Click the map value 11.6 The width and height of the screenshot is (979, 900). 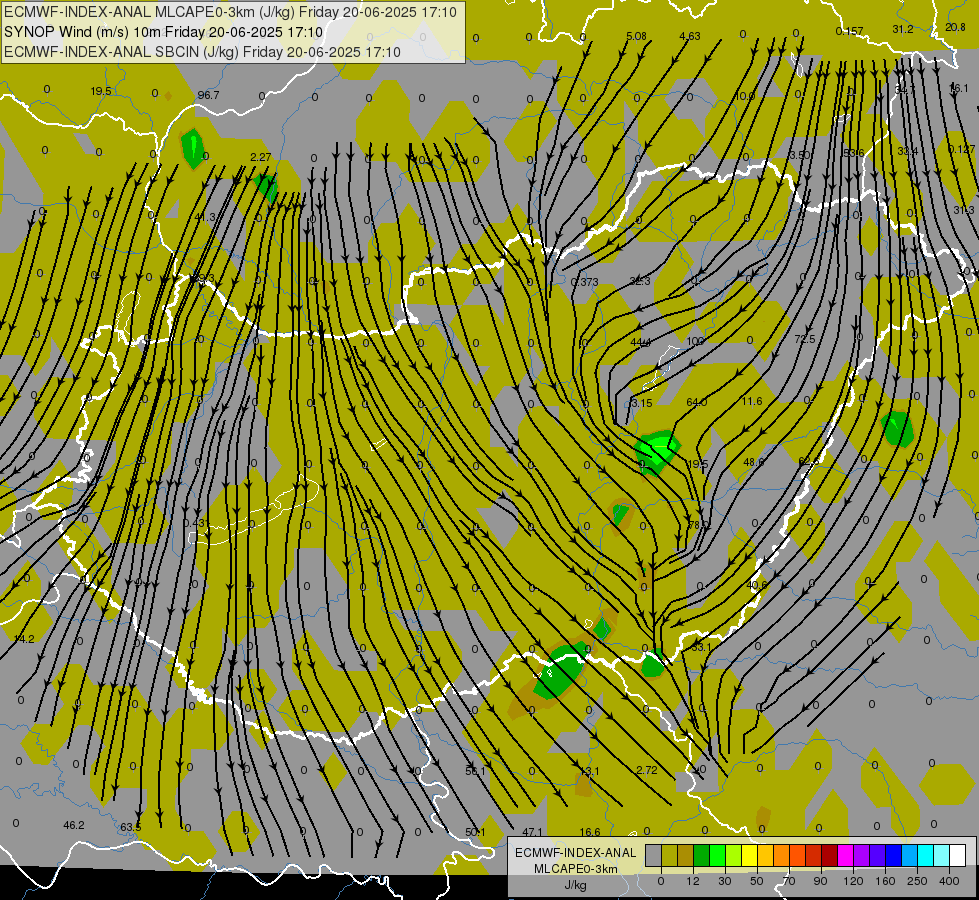[x=752, y=402]
